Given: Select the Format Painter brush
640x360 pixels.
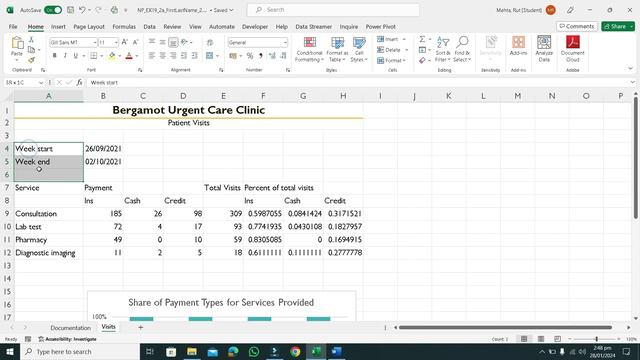Looking at the screenshot, I should point(31,60).
